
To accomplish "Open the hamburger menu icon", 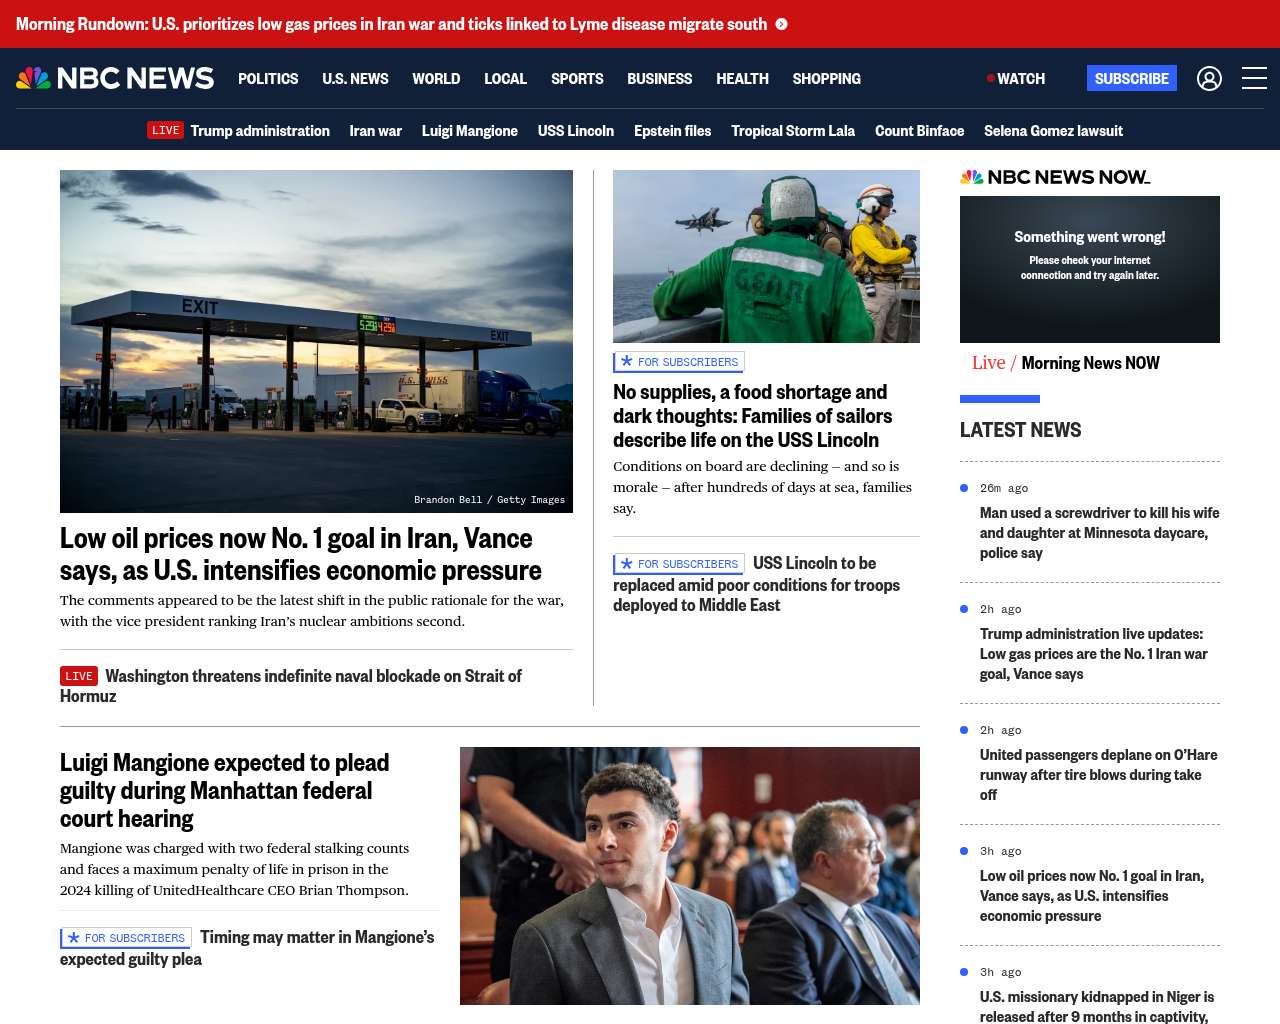I will click(x=1254, y=78).
